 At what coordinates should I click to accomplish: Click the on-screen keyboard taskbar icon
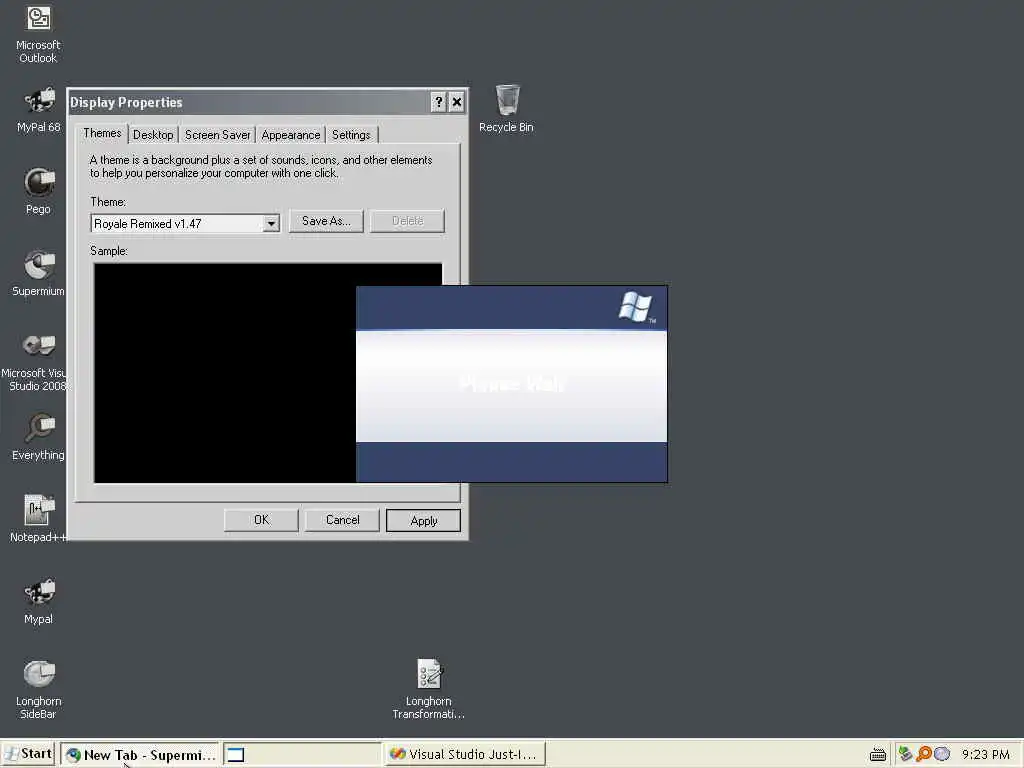point(878,755)
